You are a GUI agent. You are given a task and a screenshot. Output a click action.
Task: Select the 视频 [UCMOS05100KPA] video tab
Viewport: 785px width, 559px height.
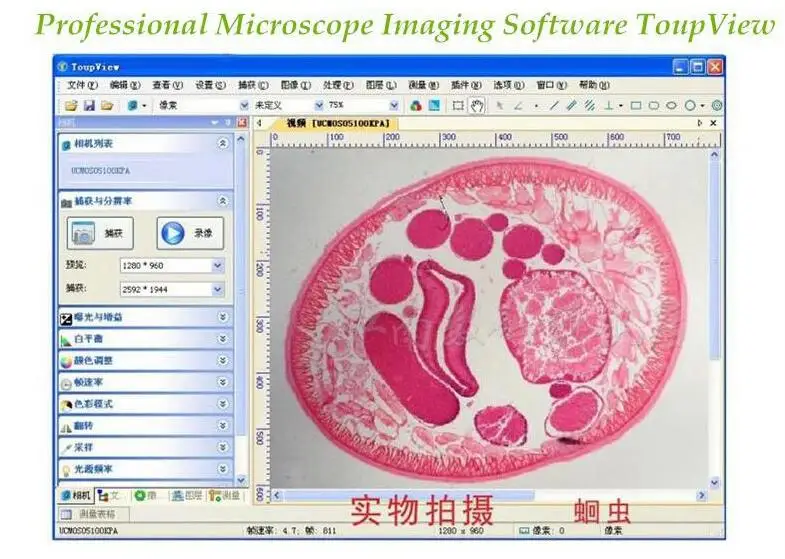[338, 123]
